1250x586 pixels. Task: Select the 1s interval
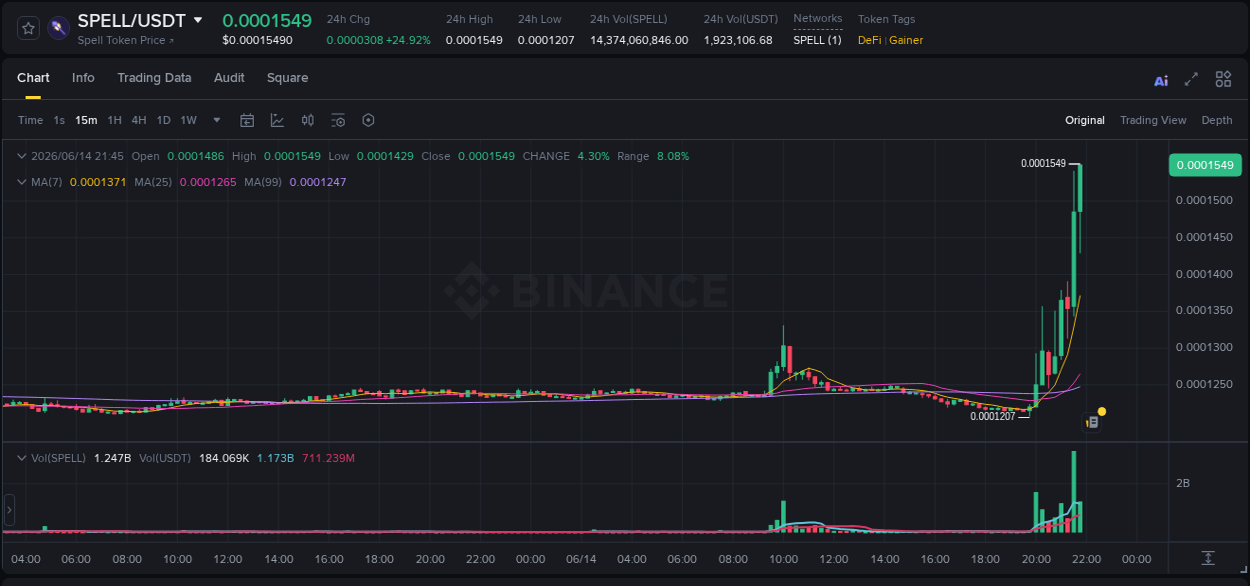59,120
